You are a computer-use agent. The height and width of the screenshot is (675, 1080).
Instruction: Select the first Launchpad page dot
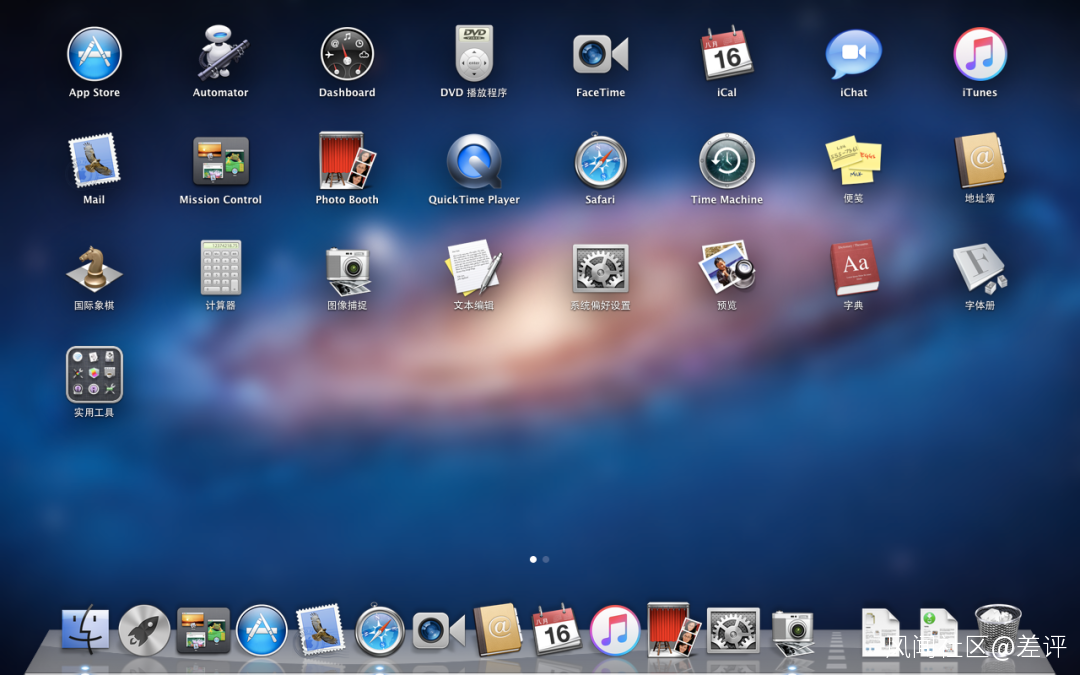pos(533,559)
